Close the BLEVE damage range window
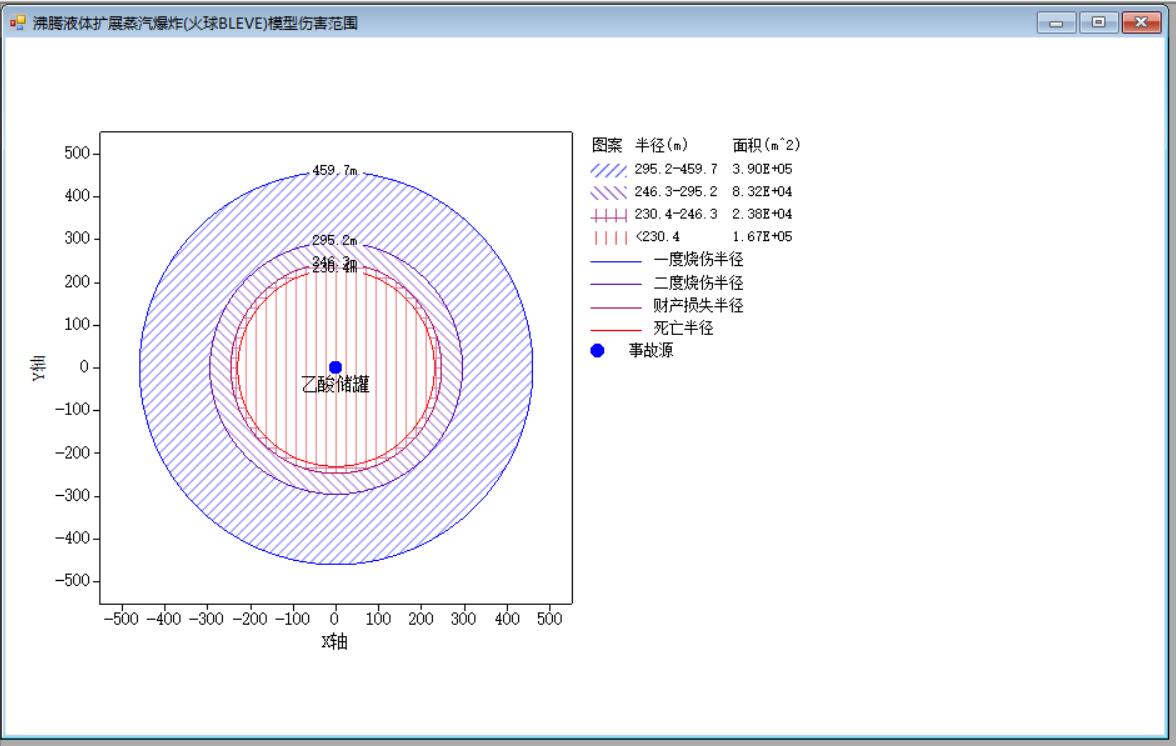 coord(1141,22)
